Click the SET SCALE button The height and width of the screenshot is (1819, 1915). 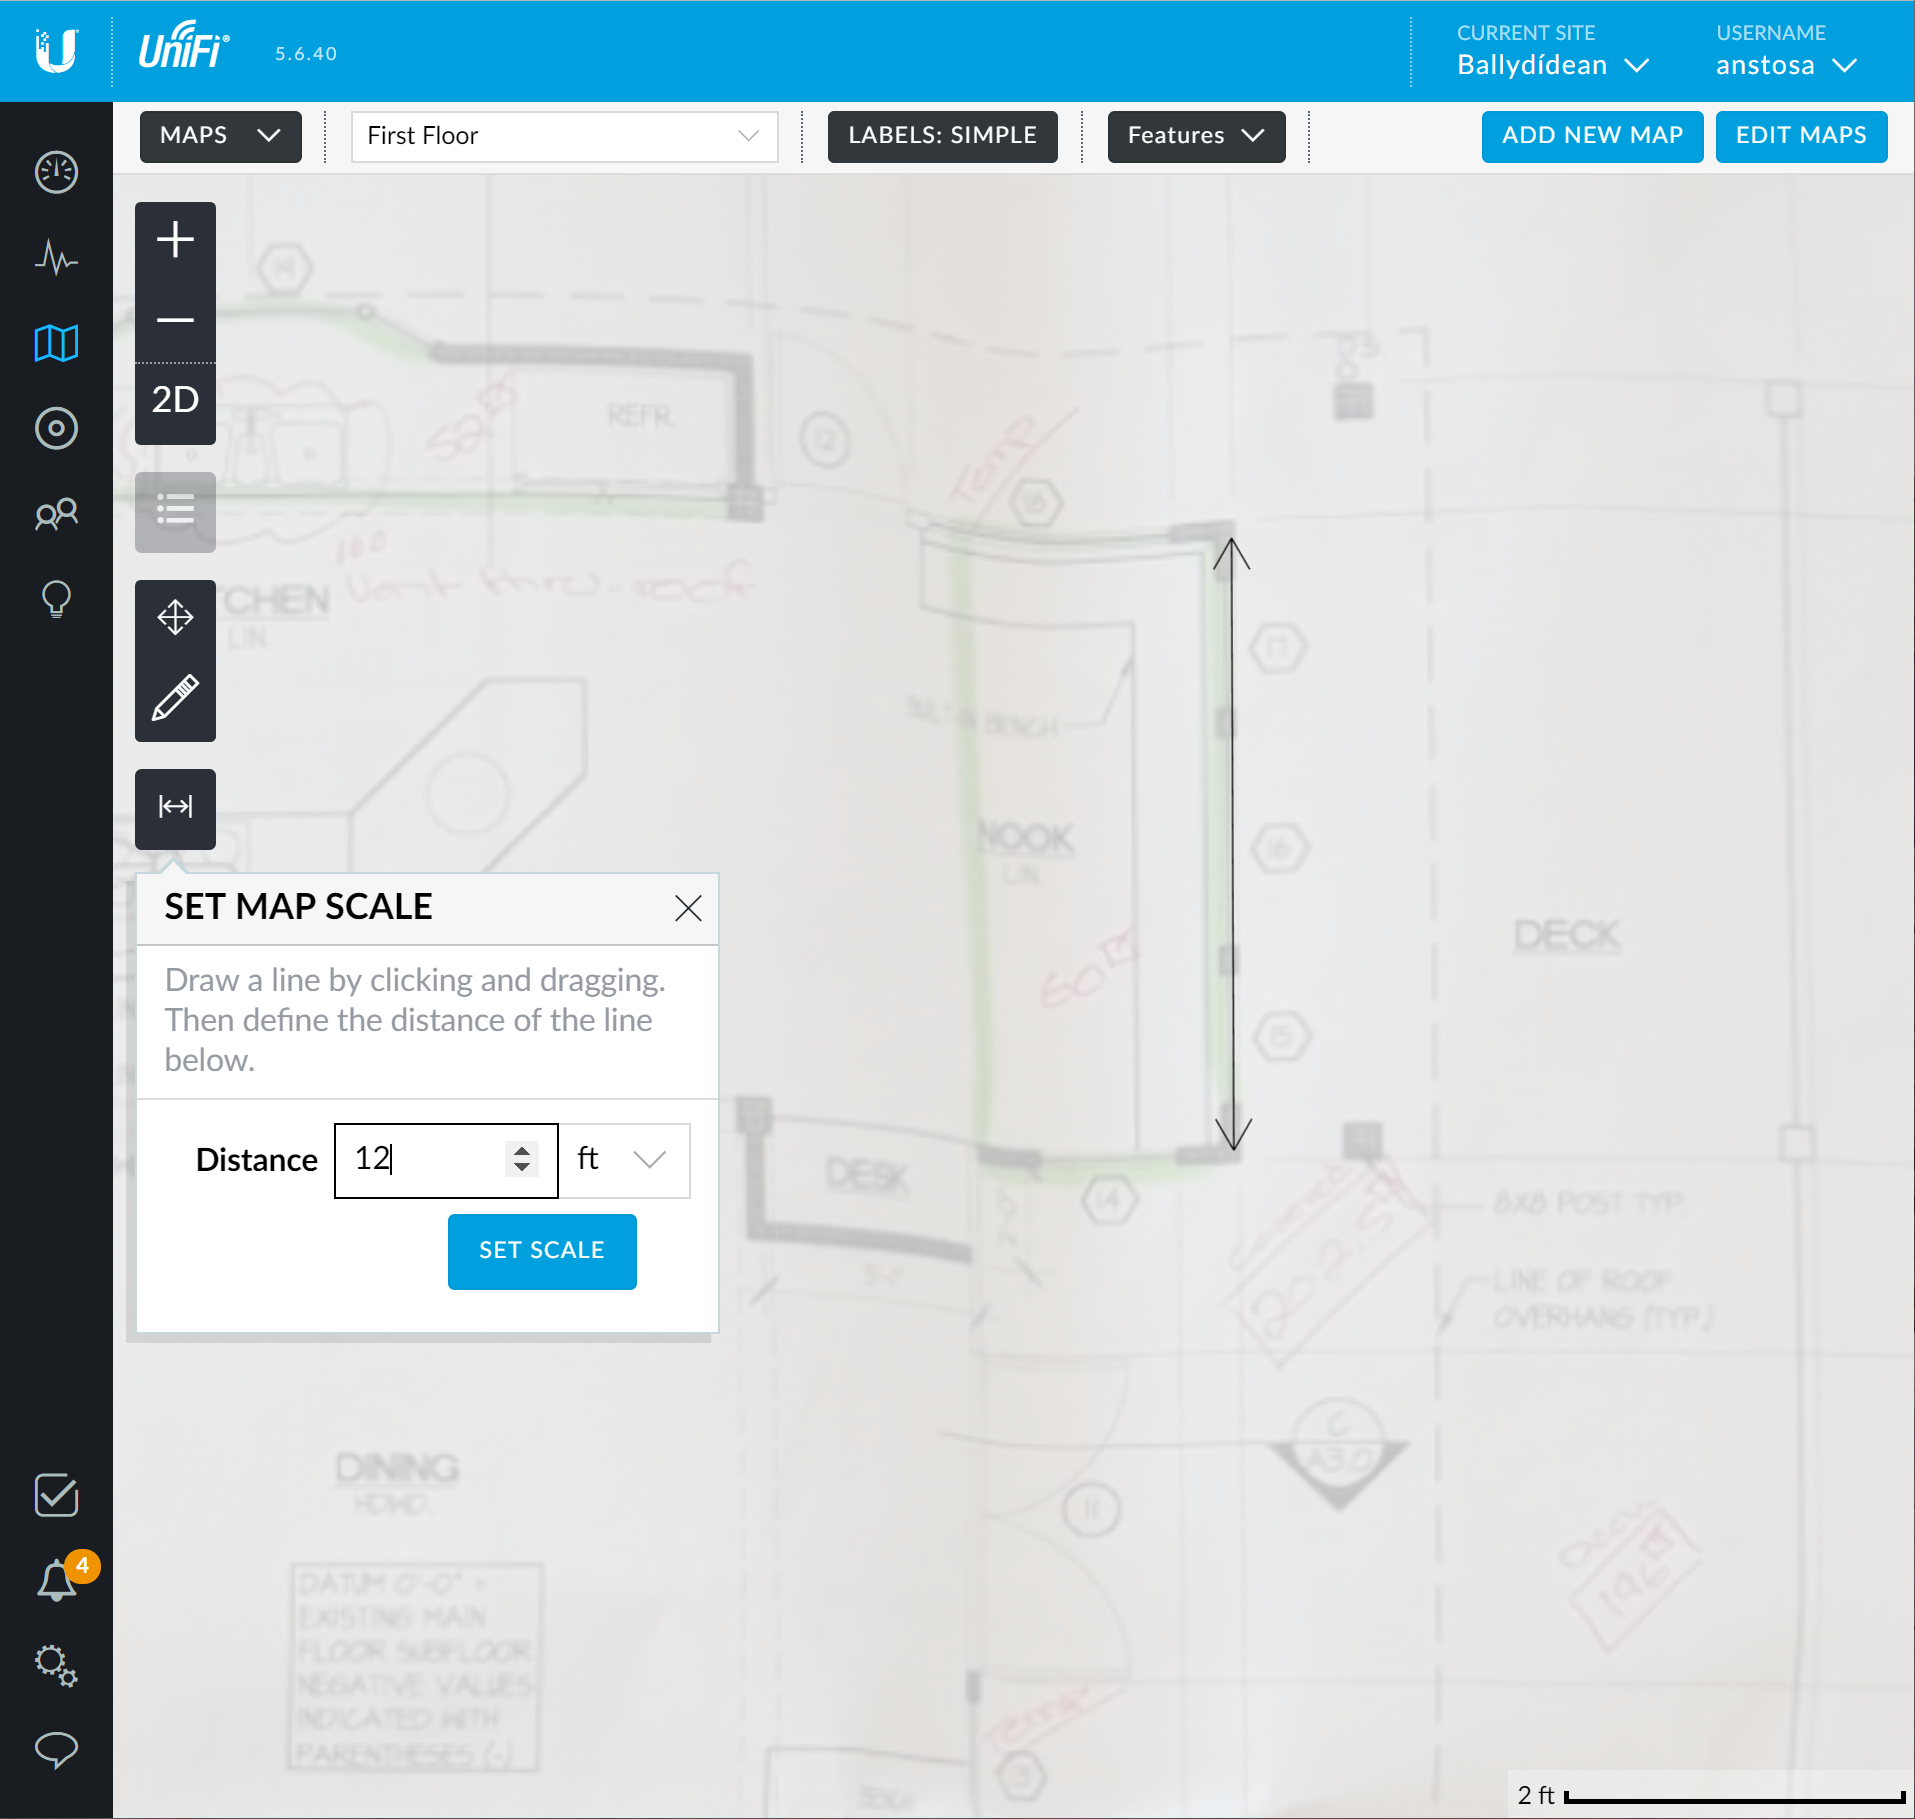(541, 1251)
